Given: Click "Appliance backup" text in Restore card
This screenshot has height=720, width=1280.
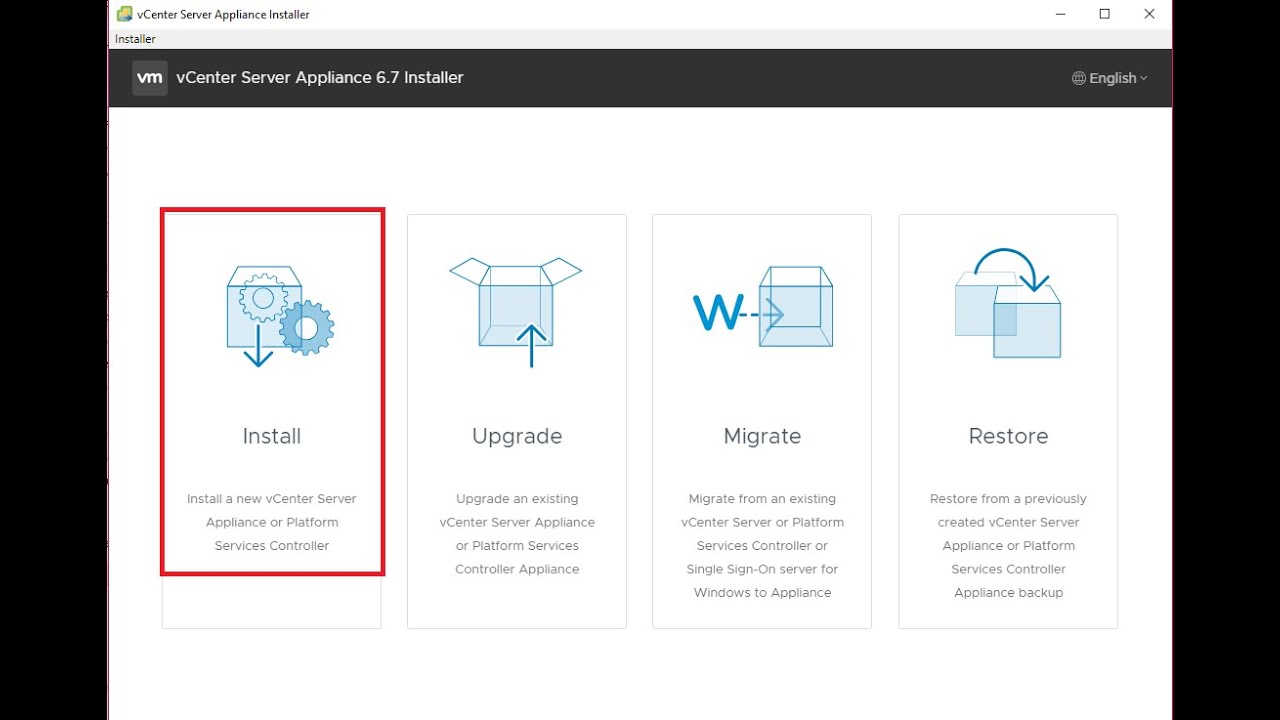Looking at the screenshot, I should [x=1008, y=593].
